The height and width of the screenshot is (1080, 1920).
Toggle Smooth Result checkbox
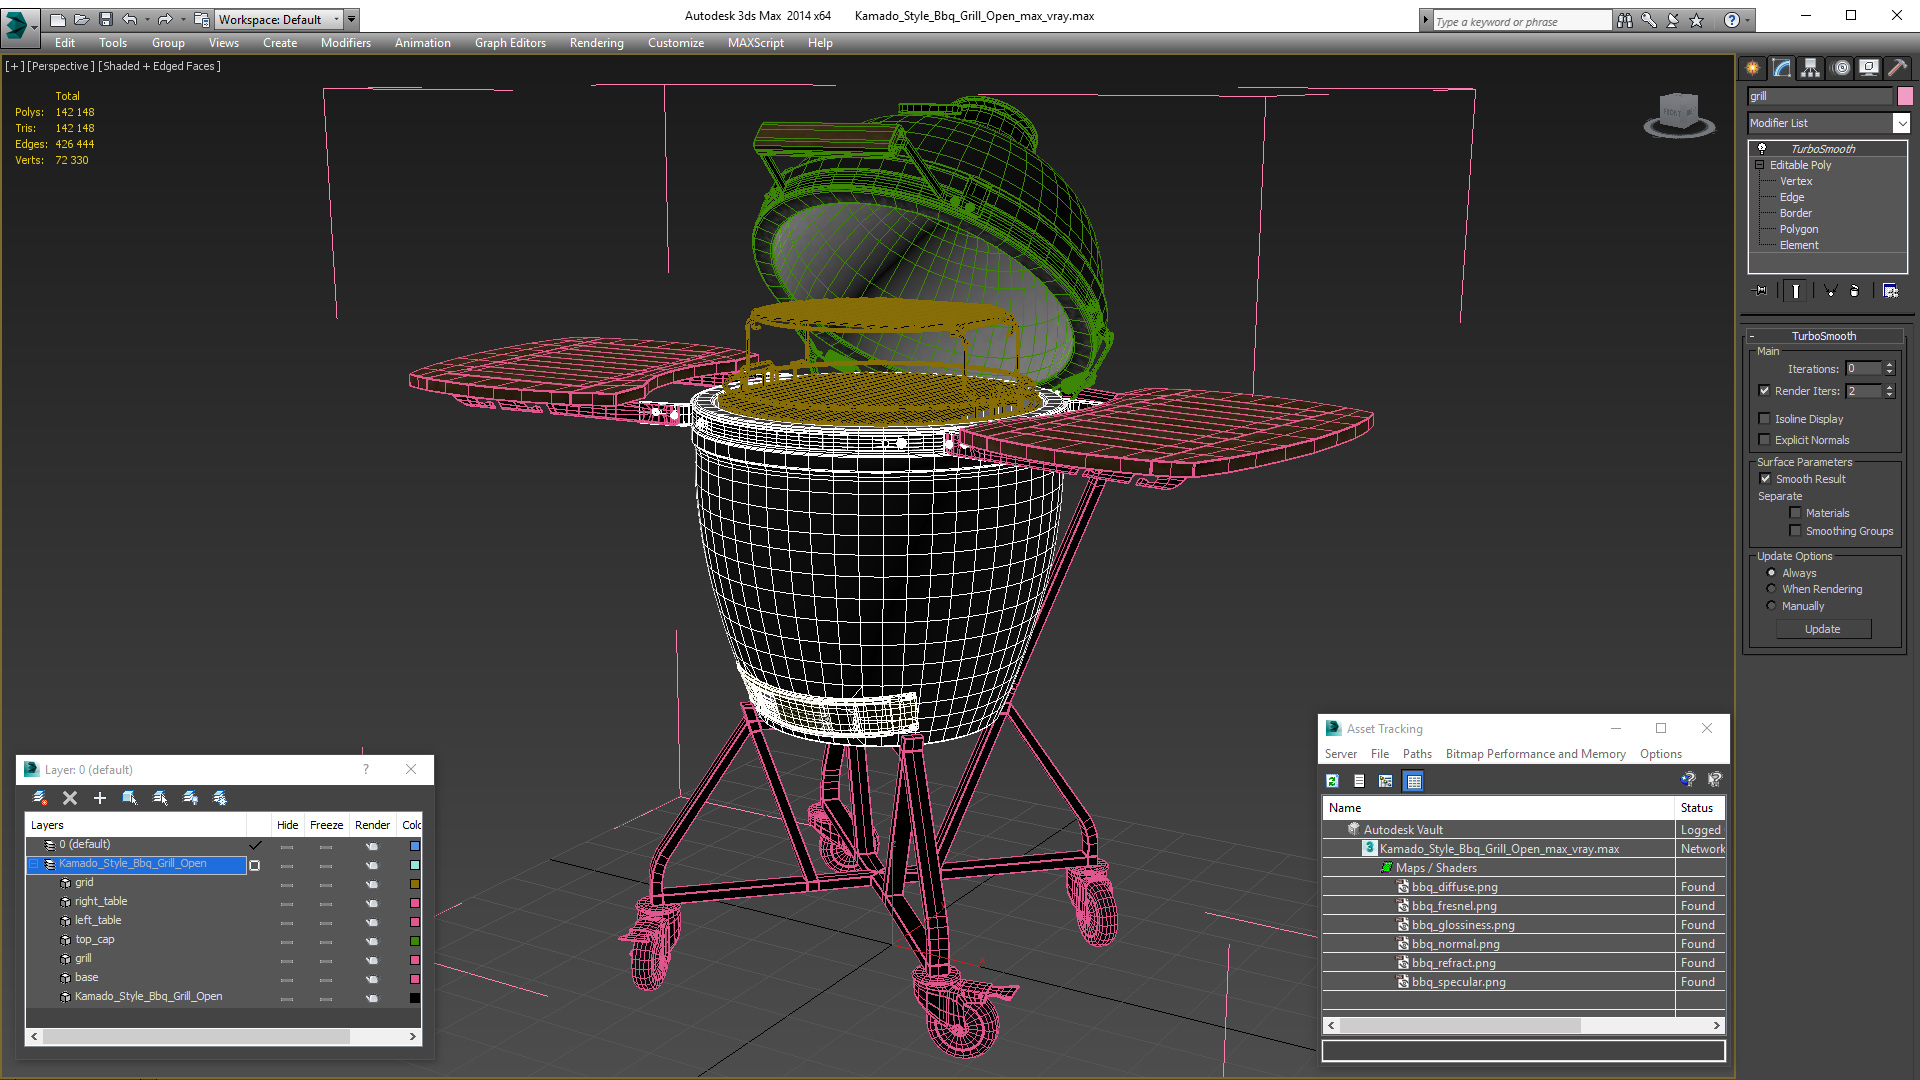pyautogui.click(x=1766, y=479)
